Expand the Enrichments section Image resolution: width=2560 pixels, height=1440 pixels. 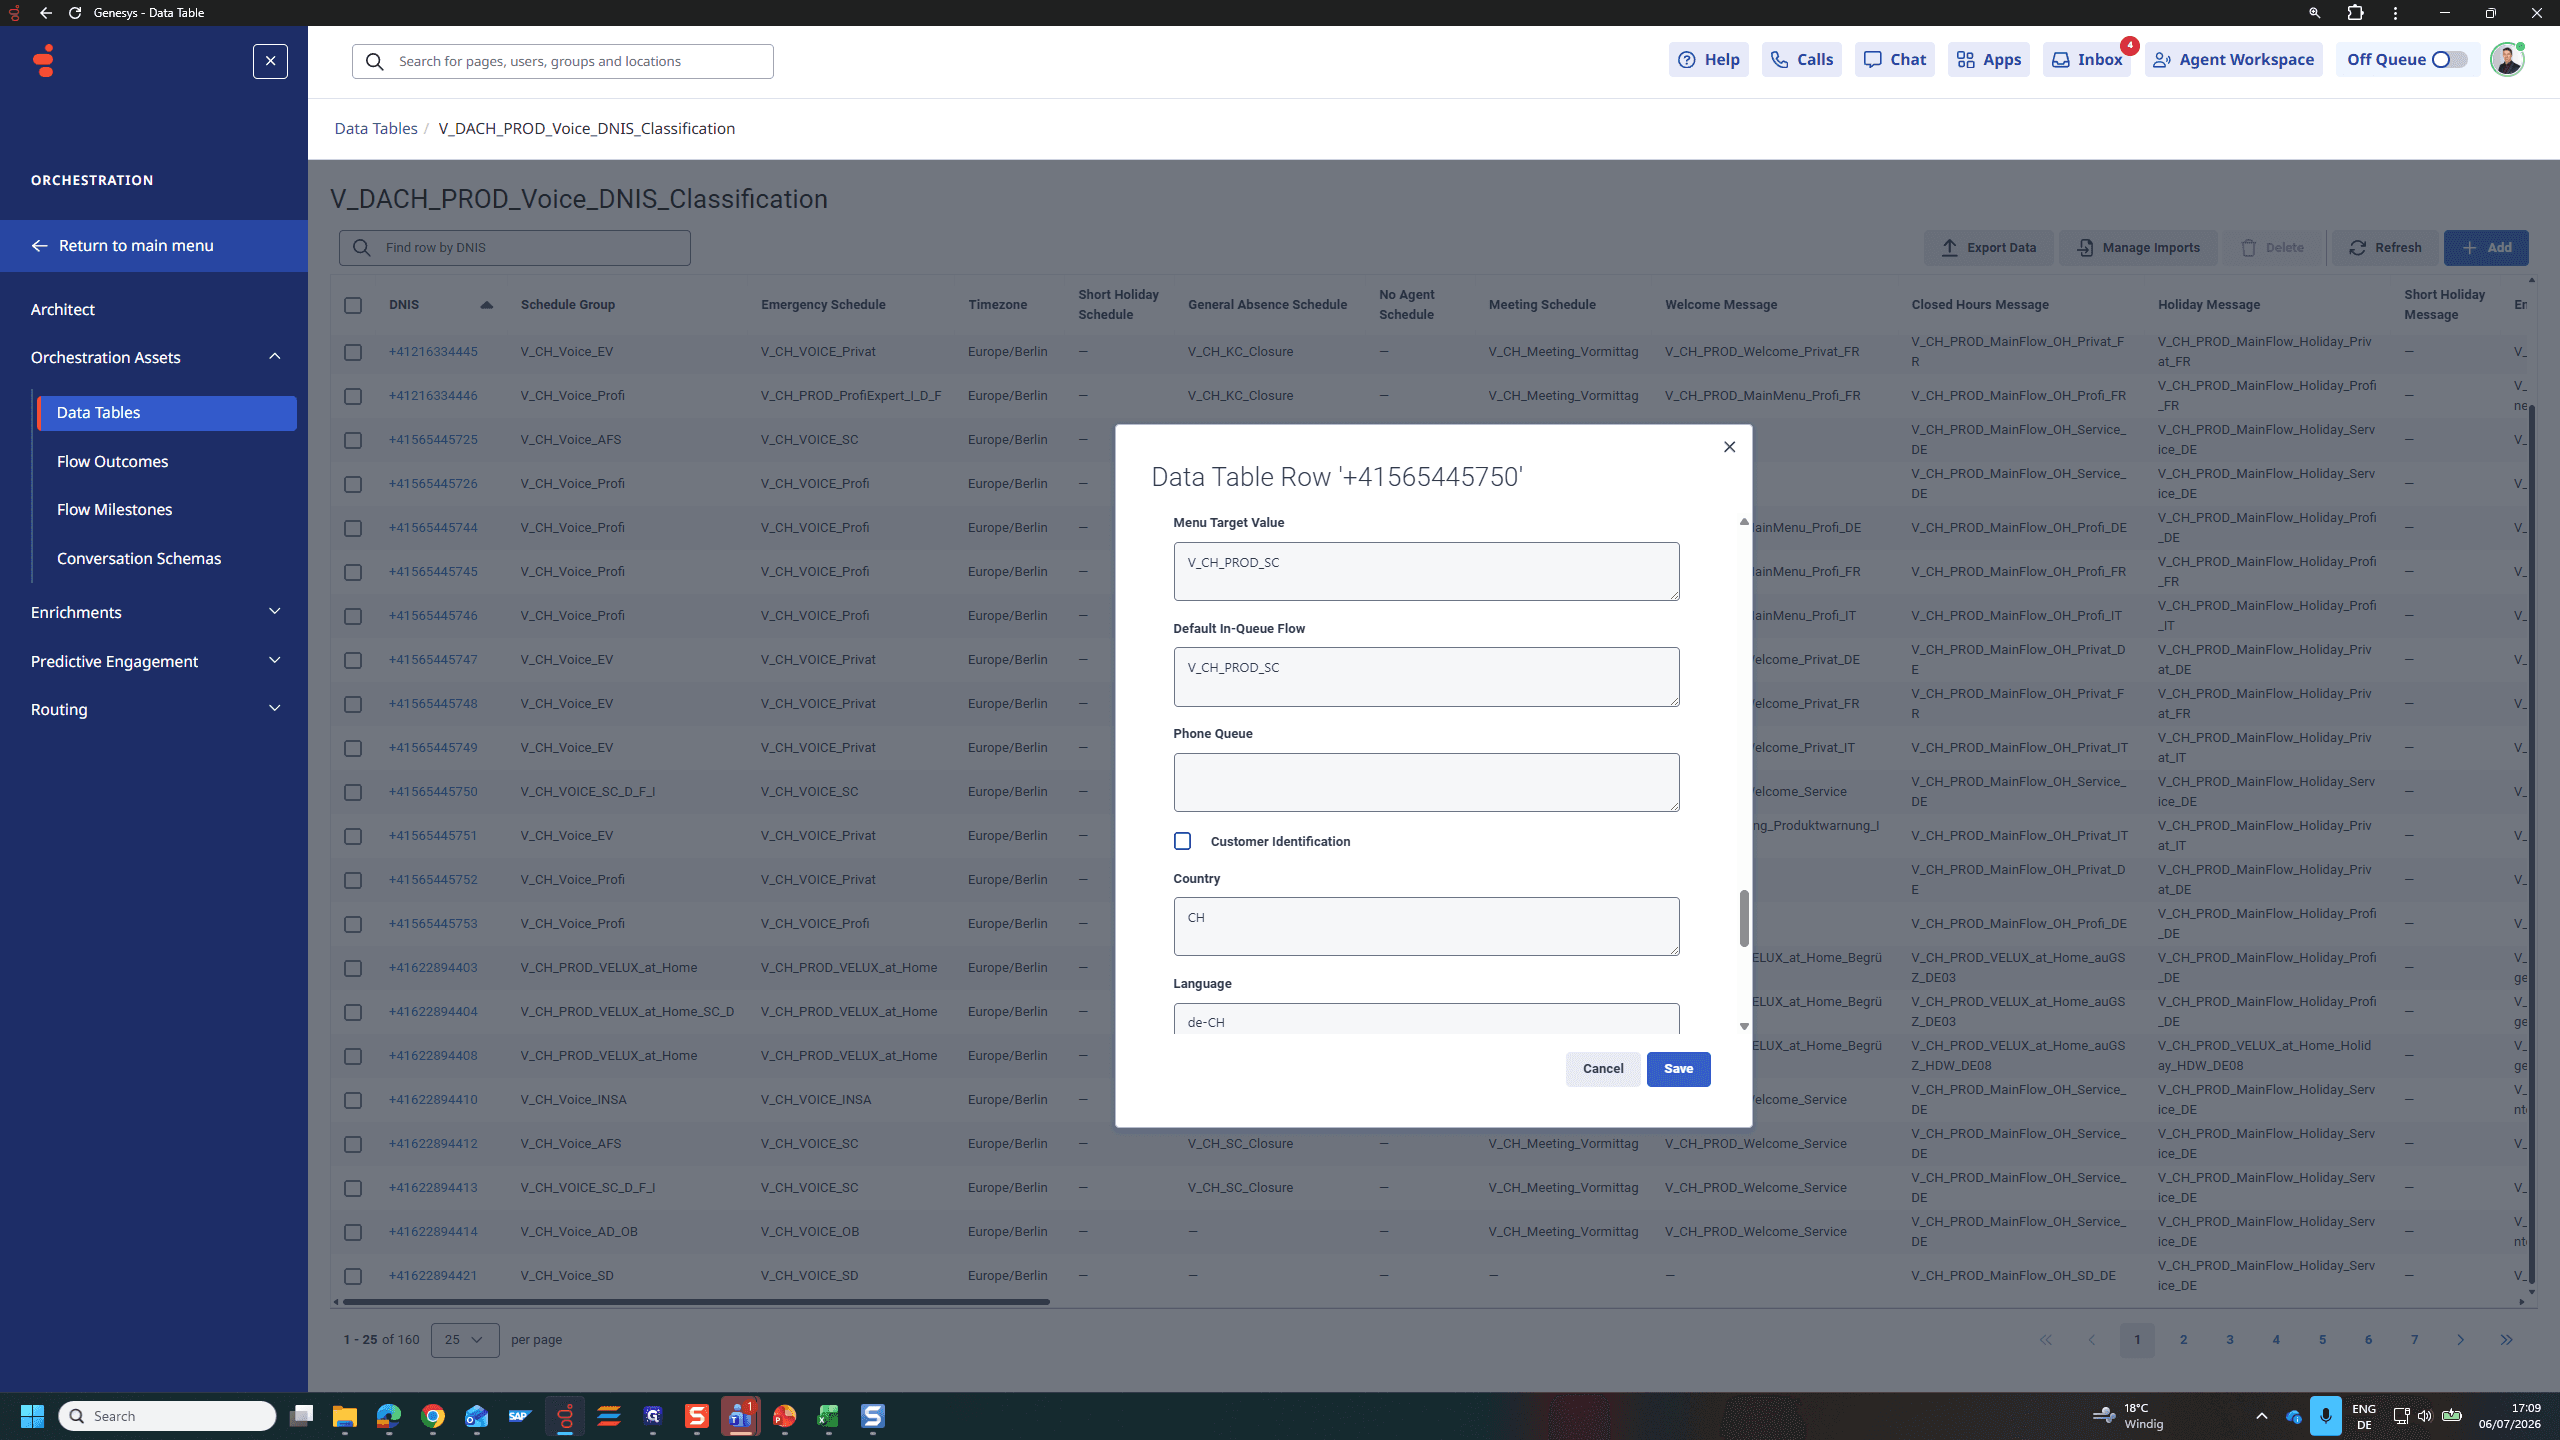click(x=274, y=612)
